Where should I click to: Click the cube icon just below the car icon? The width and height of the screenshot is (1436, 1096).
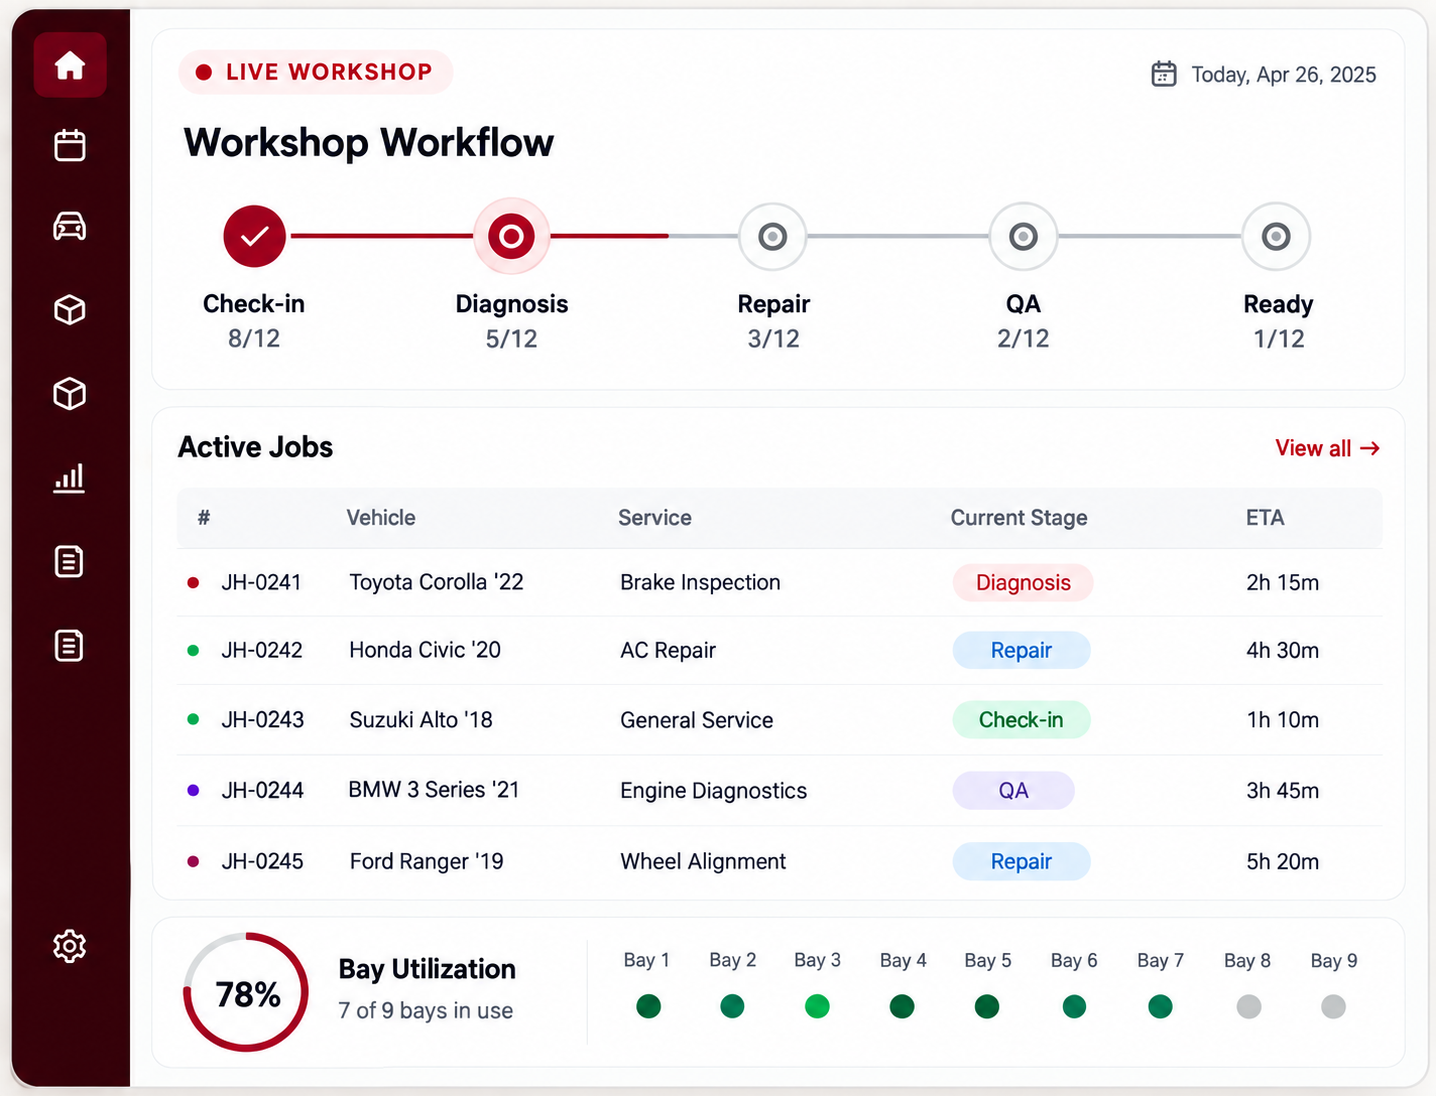click(70, 310)
